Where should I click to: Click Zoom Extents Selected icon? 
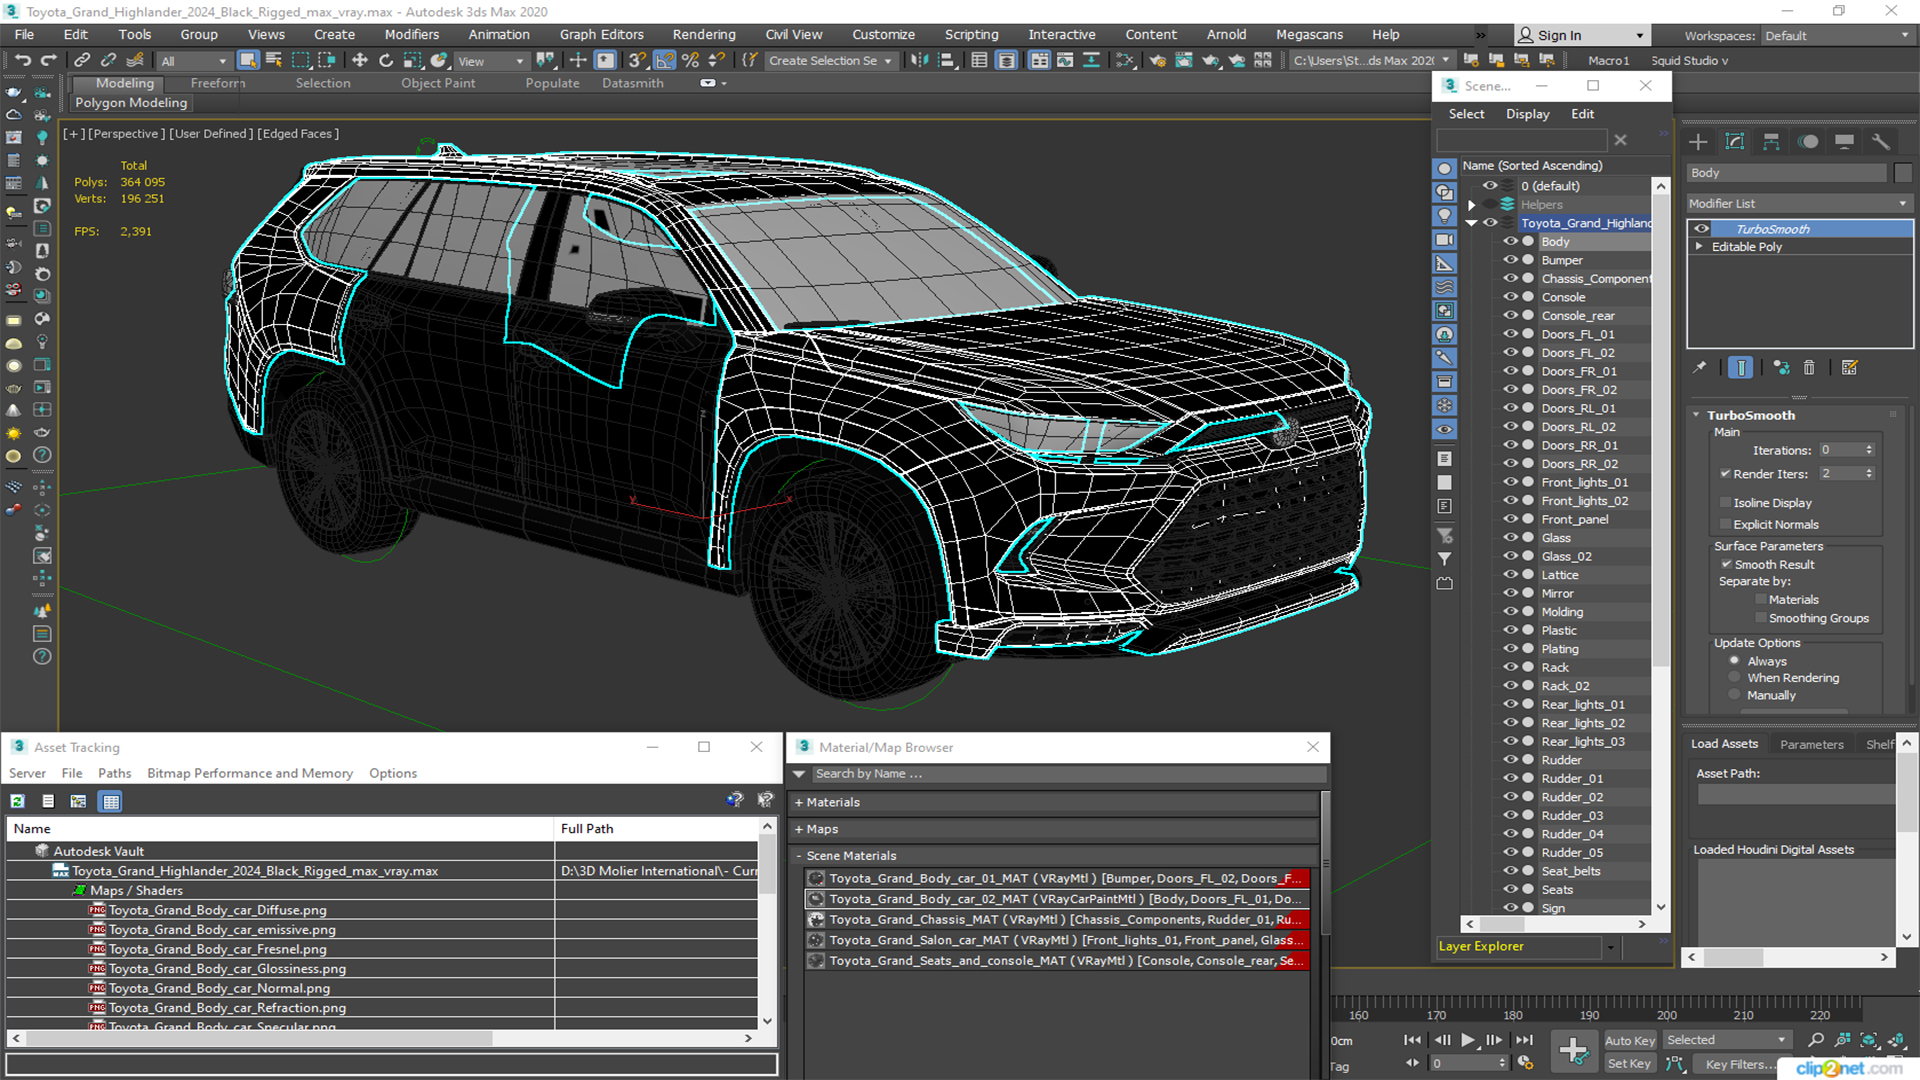[x=1868, y=1041]
